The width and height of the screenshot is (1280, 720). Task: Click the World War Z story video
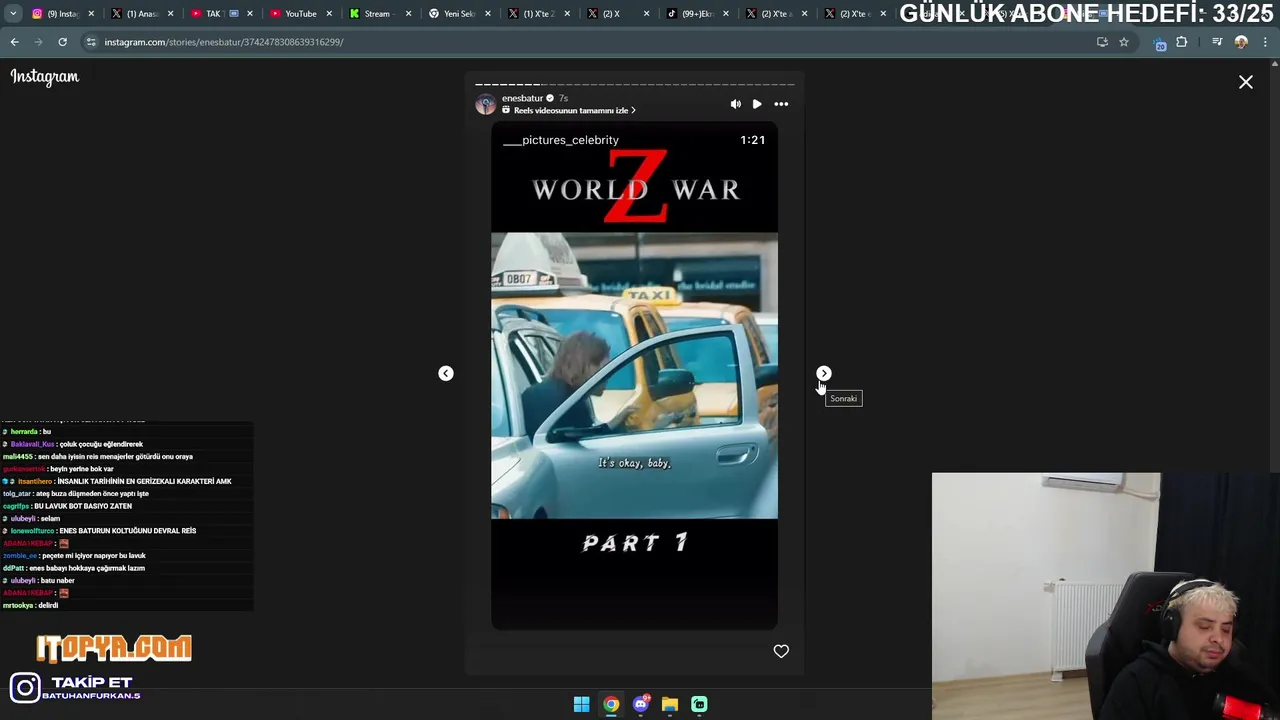click(x=634, y=376)
